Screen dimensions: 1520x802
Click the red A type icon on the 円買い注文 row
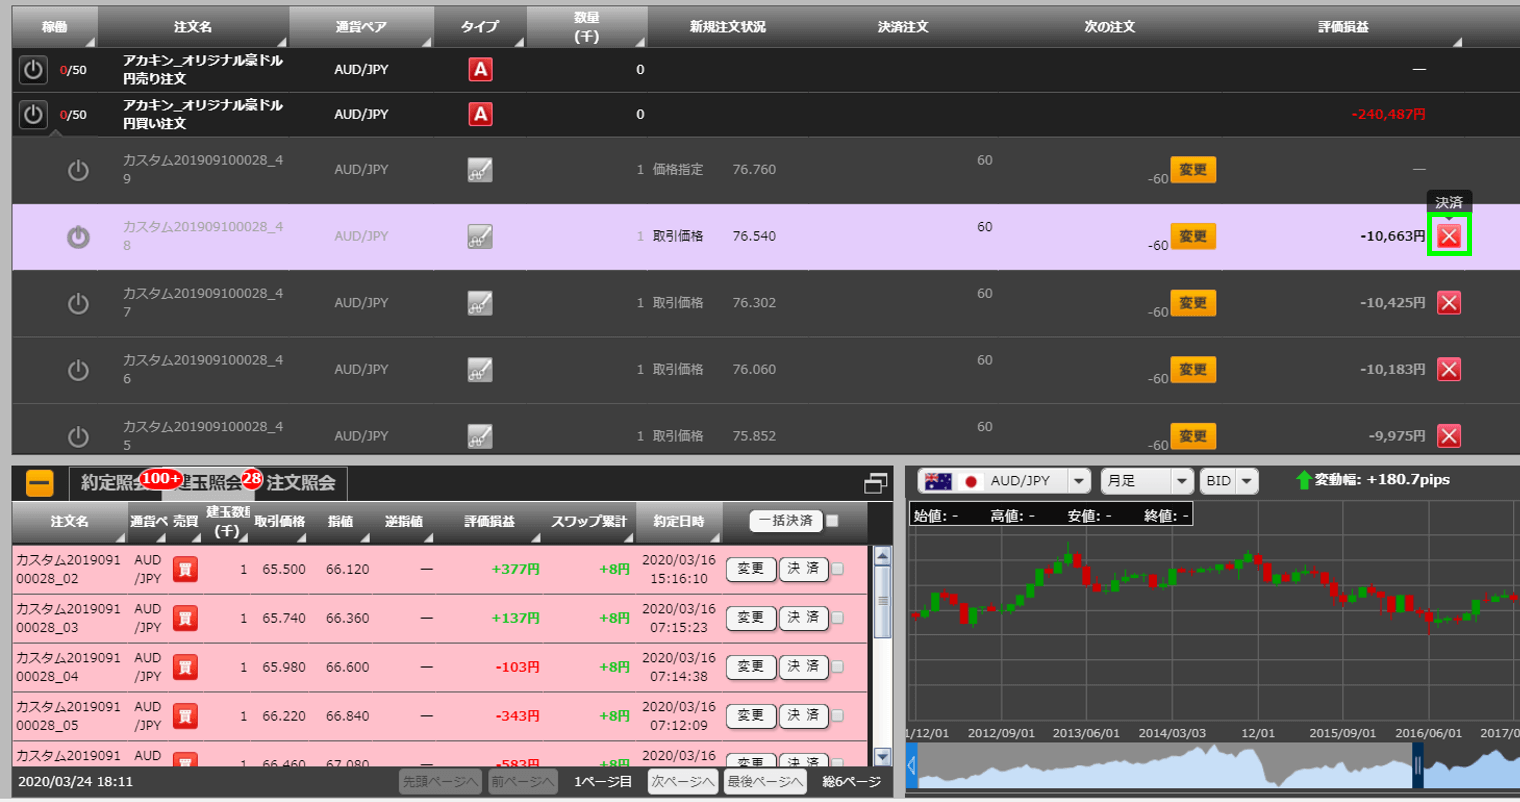[480, 114]
